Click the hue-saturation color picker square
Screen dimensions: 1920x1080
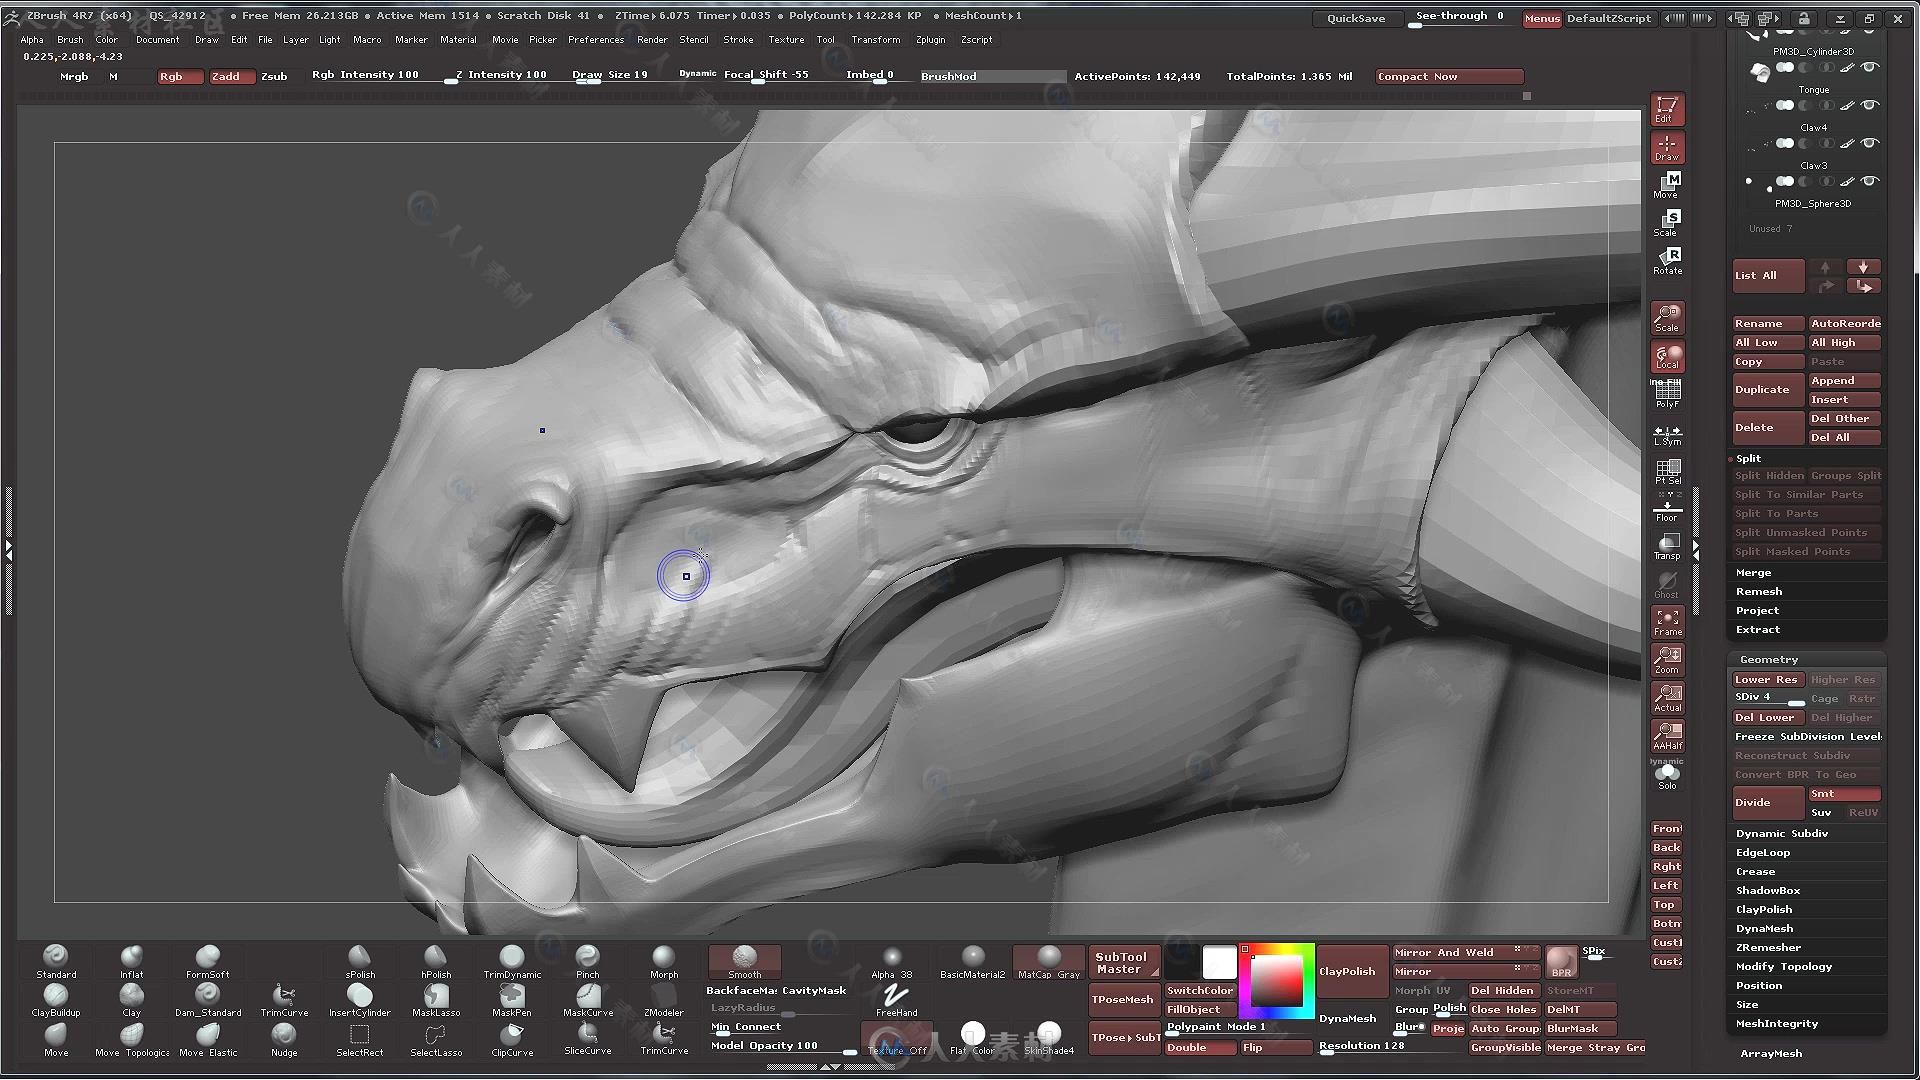1277,981
